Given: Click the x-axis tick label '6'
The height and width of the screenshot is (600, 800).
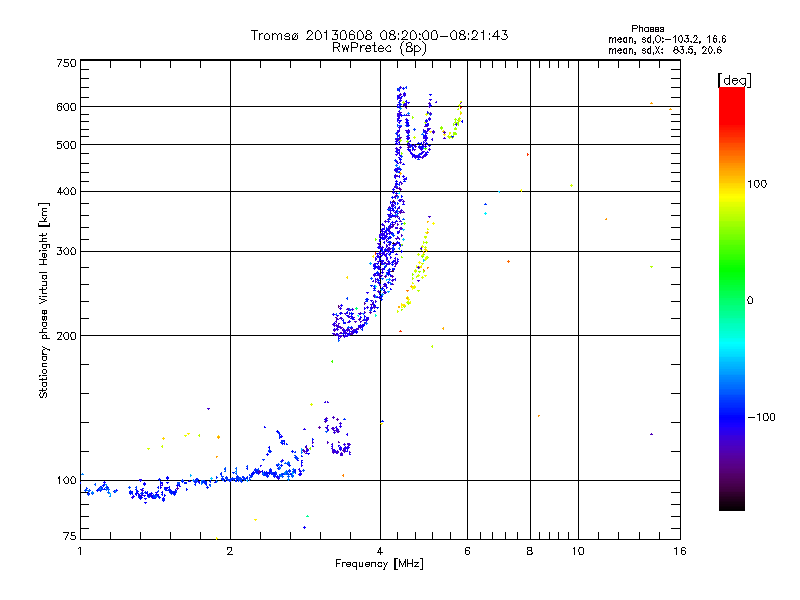Looking at the screenshot, I should 467,551.
